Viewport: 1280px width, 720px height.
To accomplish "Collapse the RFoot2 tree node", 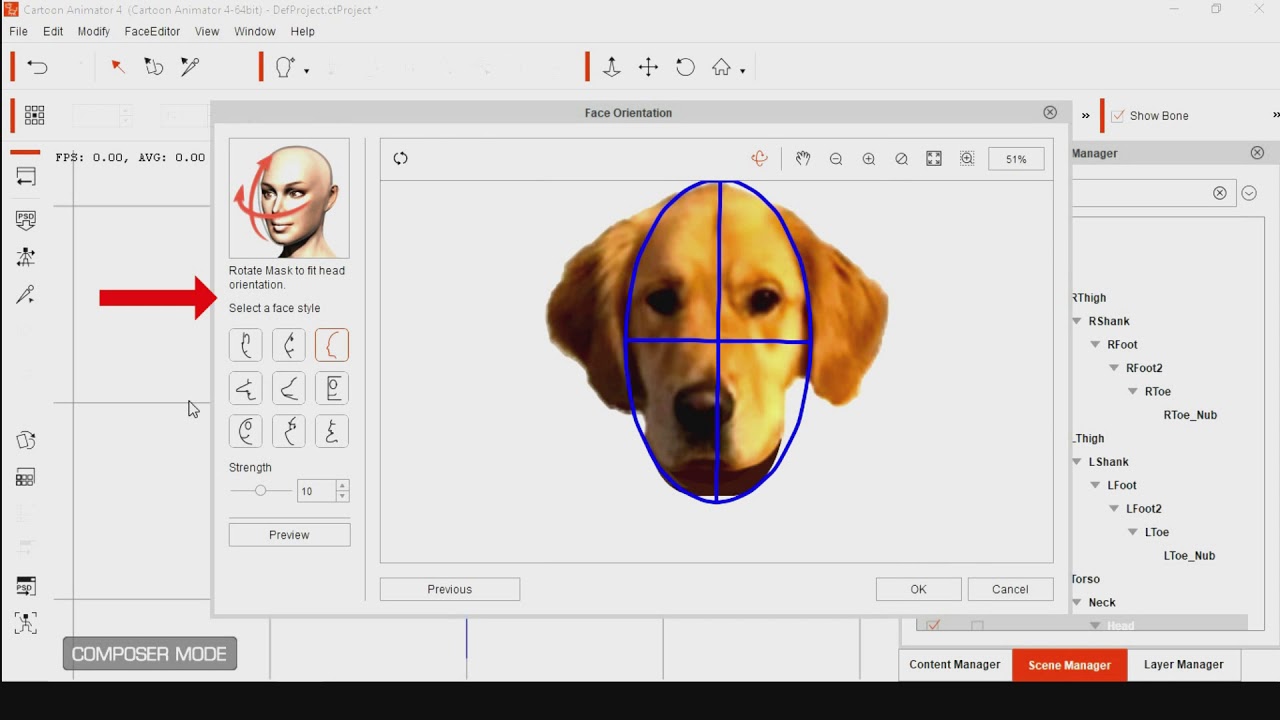I will click(x=1115, y=368).
